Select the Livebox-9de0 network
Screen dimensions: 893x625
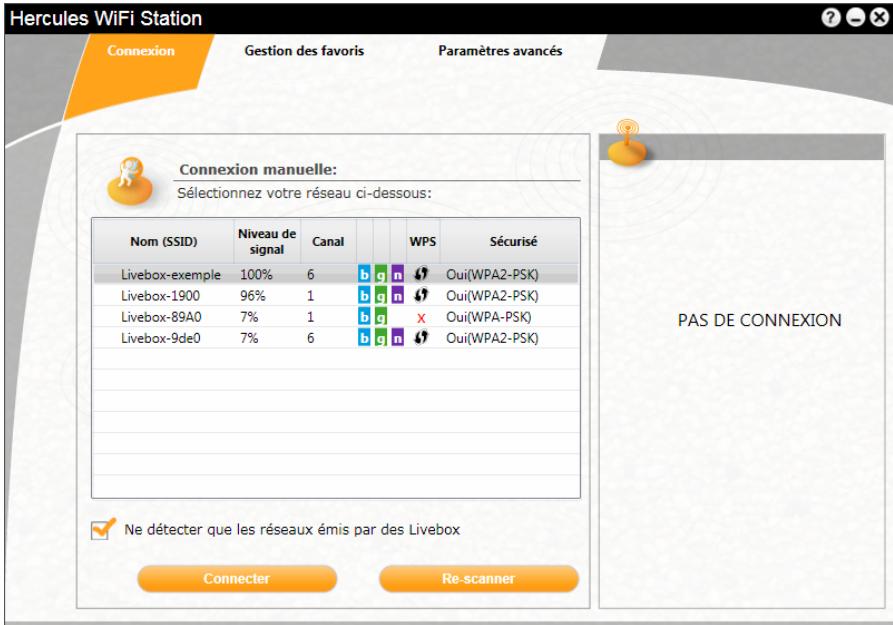pyautogui.click(x=336, y=338)
